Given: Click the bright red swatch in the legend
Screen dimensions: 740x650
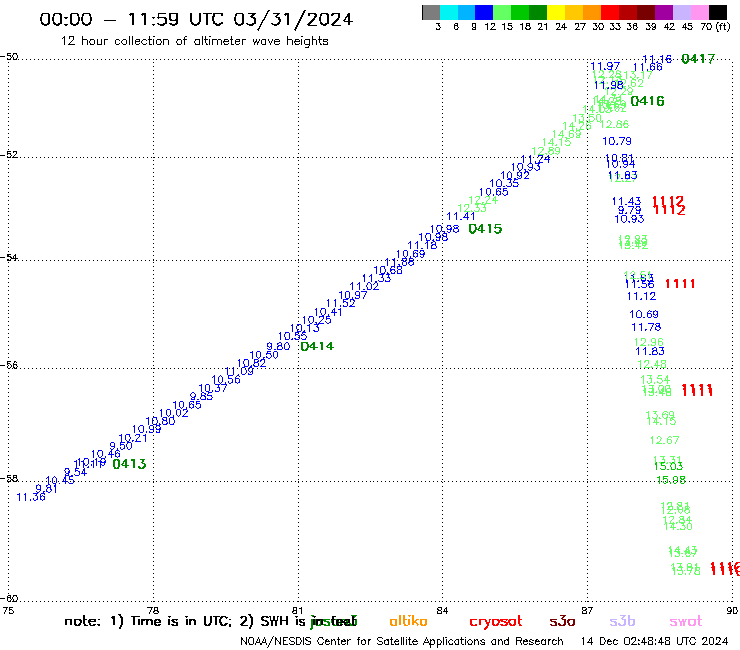Looking at the screenshot, I should 609,12.
